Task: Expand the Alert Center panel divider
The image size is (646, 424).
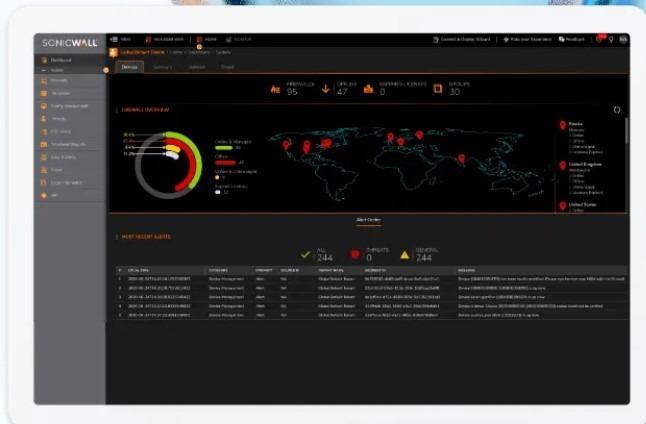Action: tap(368, 219)
